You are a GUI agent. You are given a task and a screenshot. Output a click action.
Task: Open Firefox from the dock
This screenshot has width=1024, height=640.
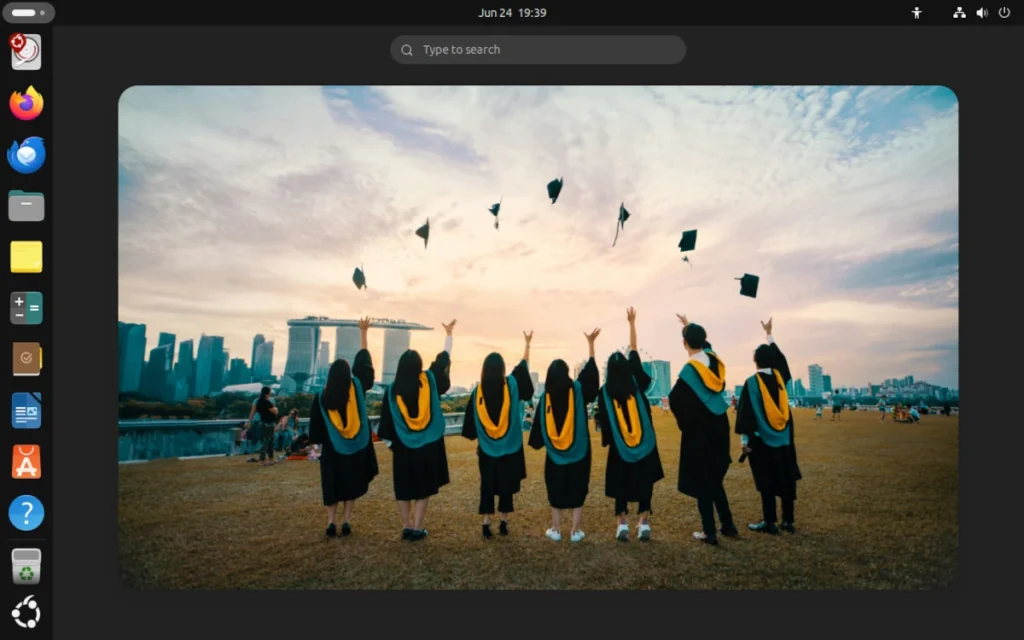pos(26,103)
